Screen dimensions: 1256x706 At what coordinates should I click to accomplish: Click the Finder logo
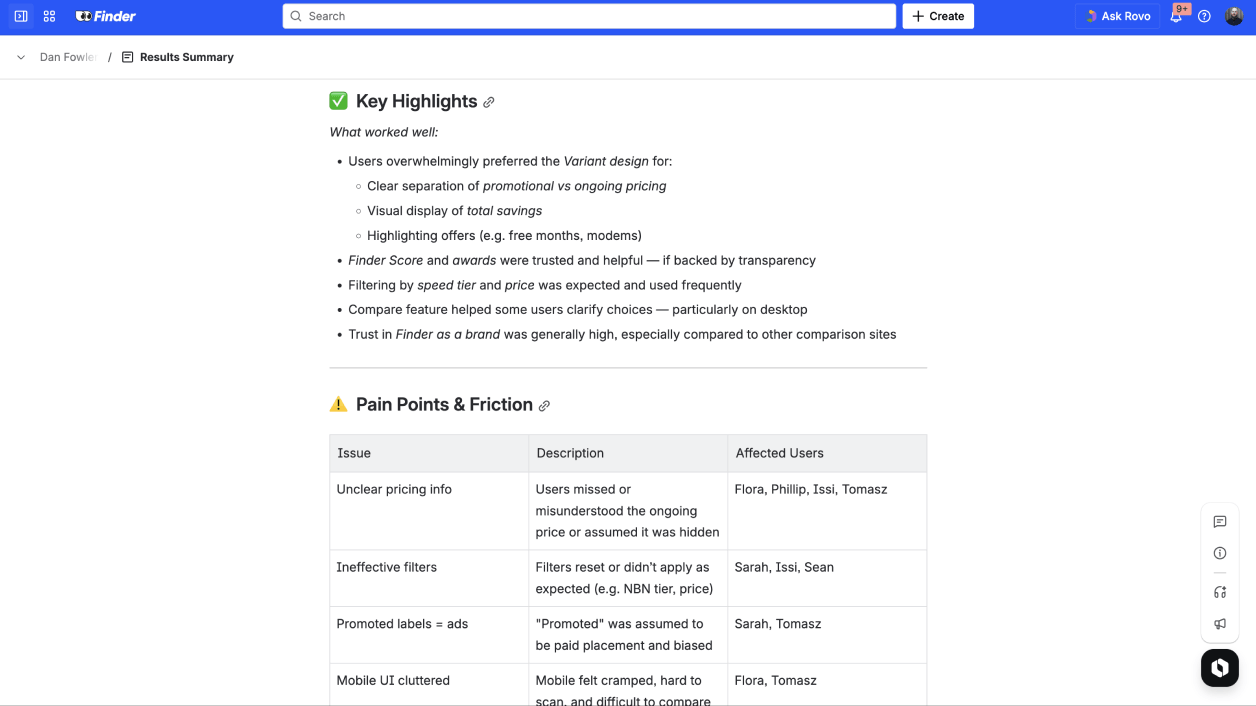point(106,16)
